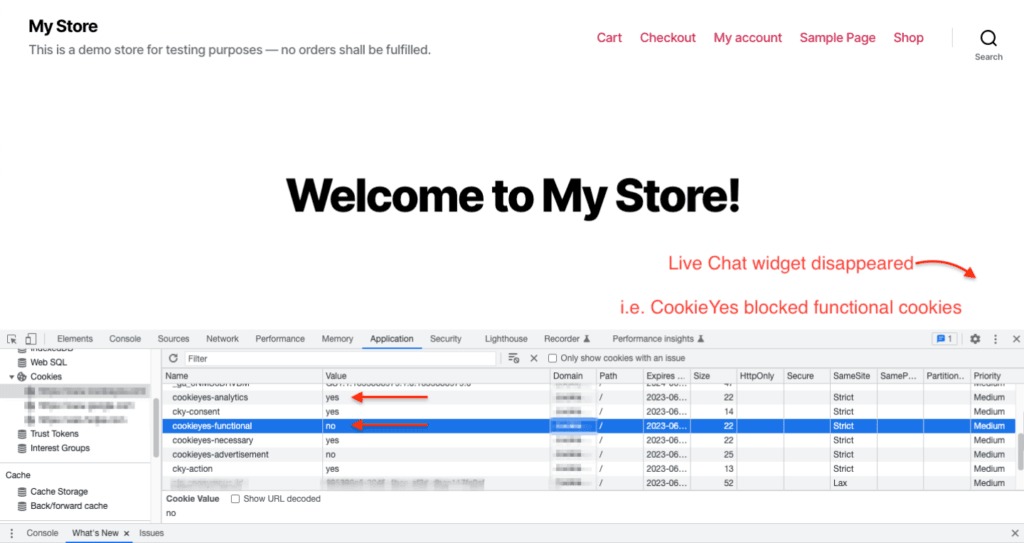Click the cookie table vertical scrollbar
Image resolution: width=1024 pixels, height=543 pixels.
point(1021,451)
